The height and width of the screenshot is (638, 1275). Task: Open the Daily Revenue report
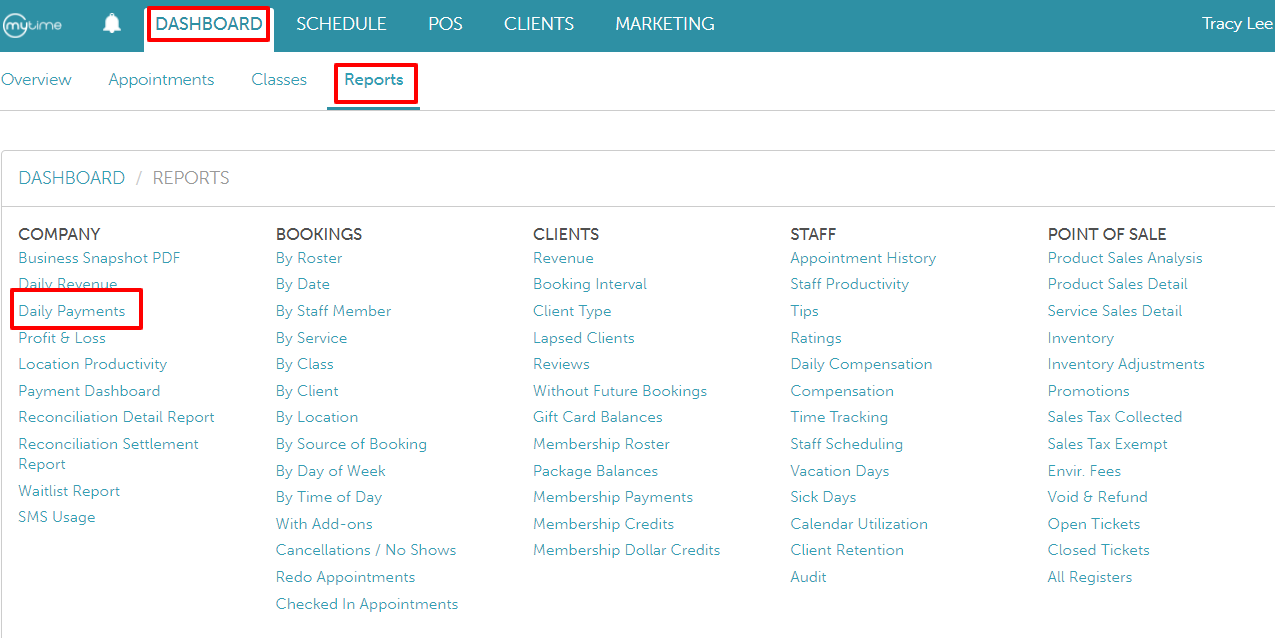[x=68, y=284]
